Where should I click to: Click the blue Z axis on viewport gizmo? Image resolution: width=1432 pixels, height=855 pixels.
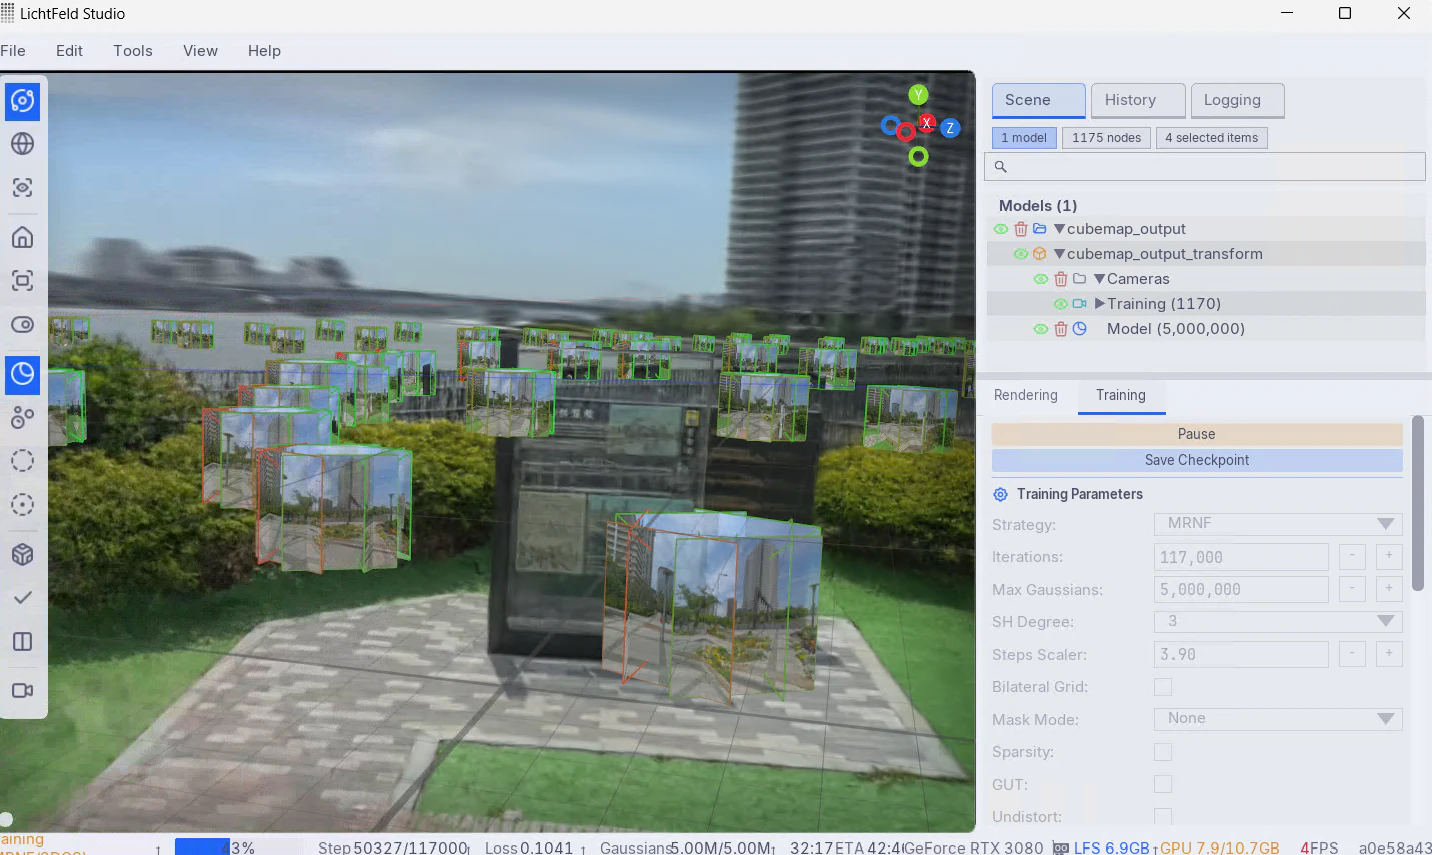tap(950, 128)
